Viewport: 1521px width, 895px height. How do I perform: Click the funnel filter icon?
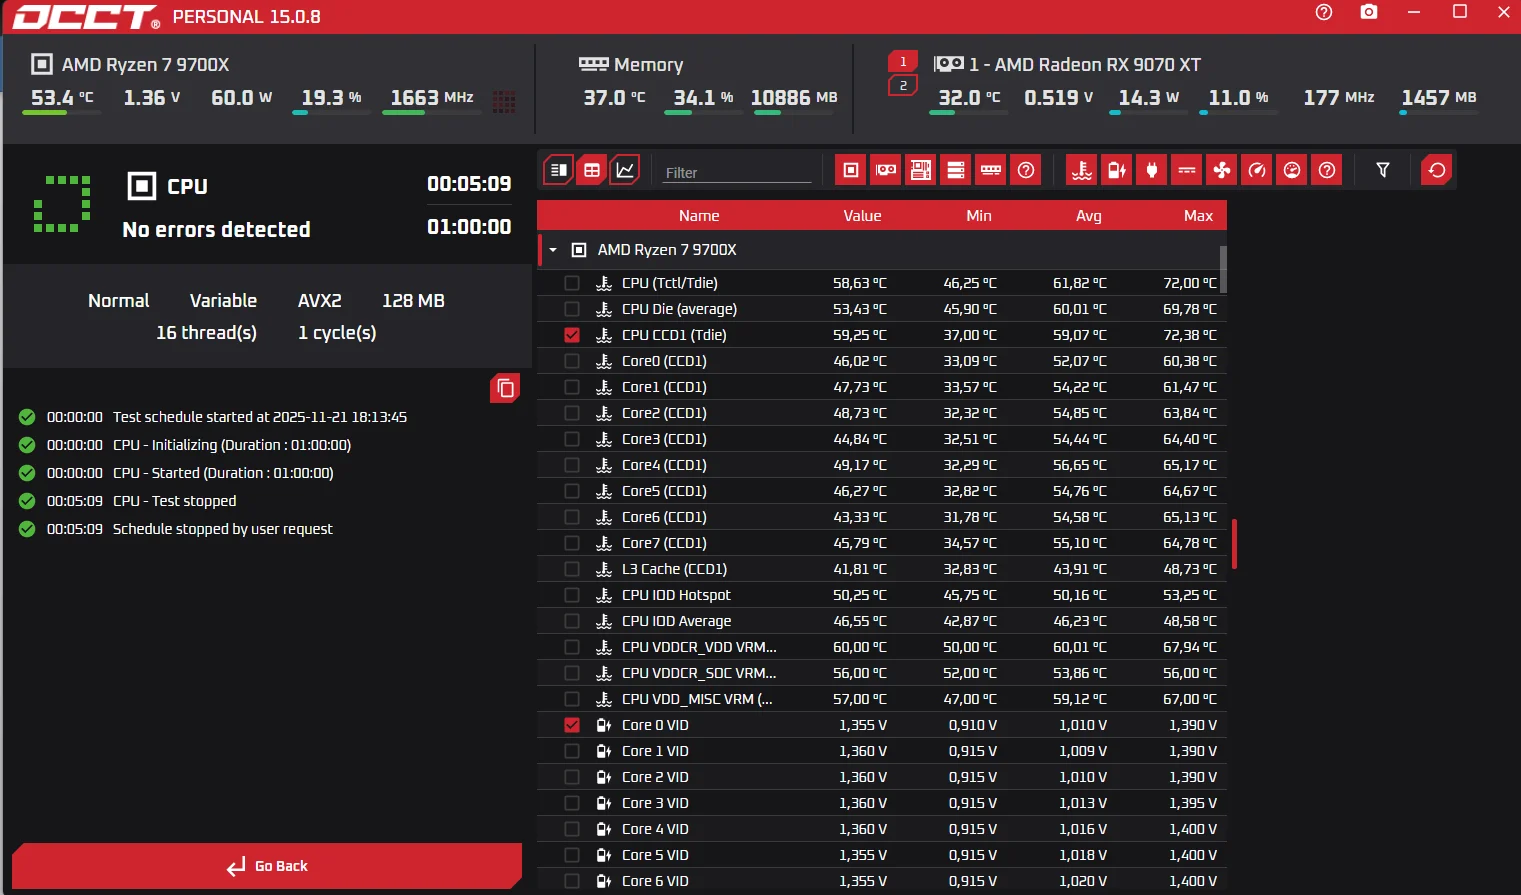tap(1383, 170)
